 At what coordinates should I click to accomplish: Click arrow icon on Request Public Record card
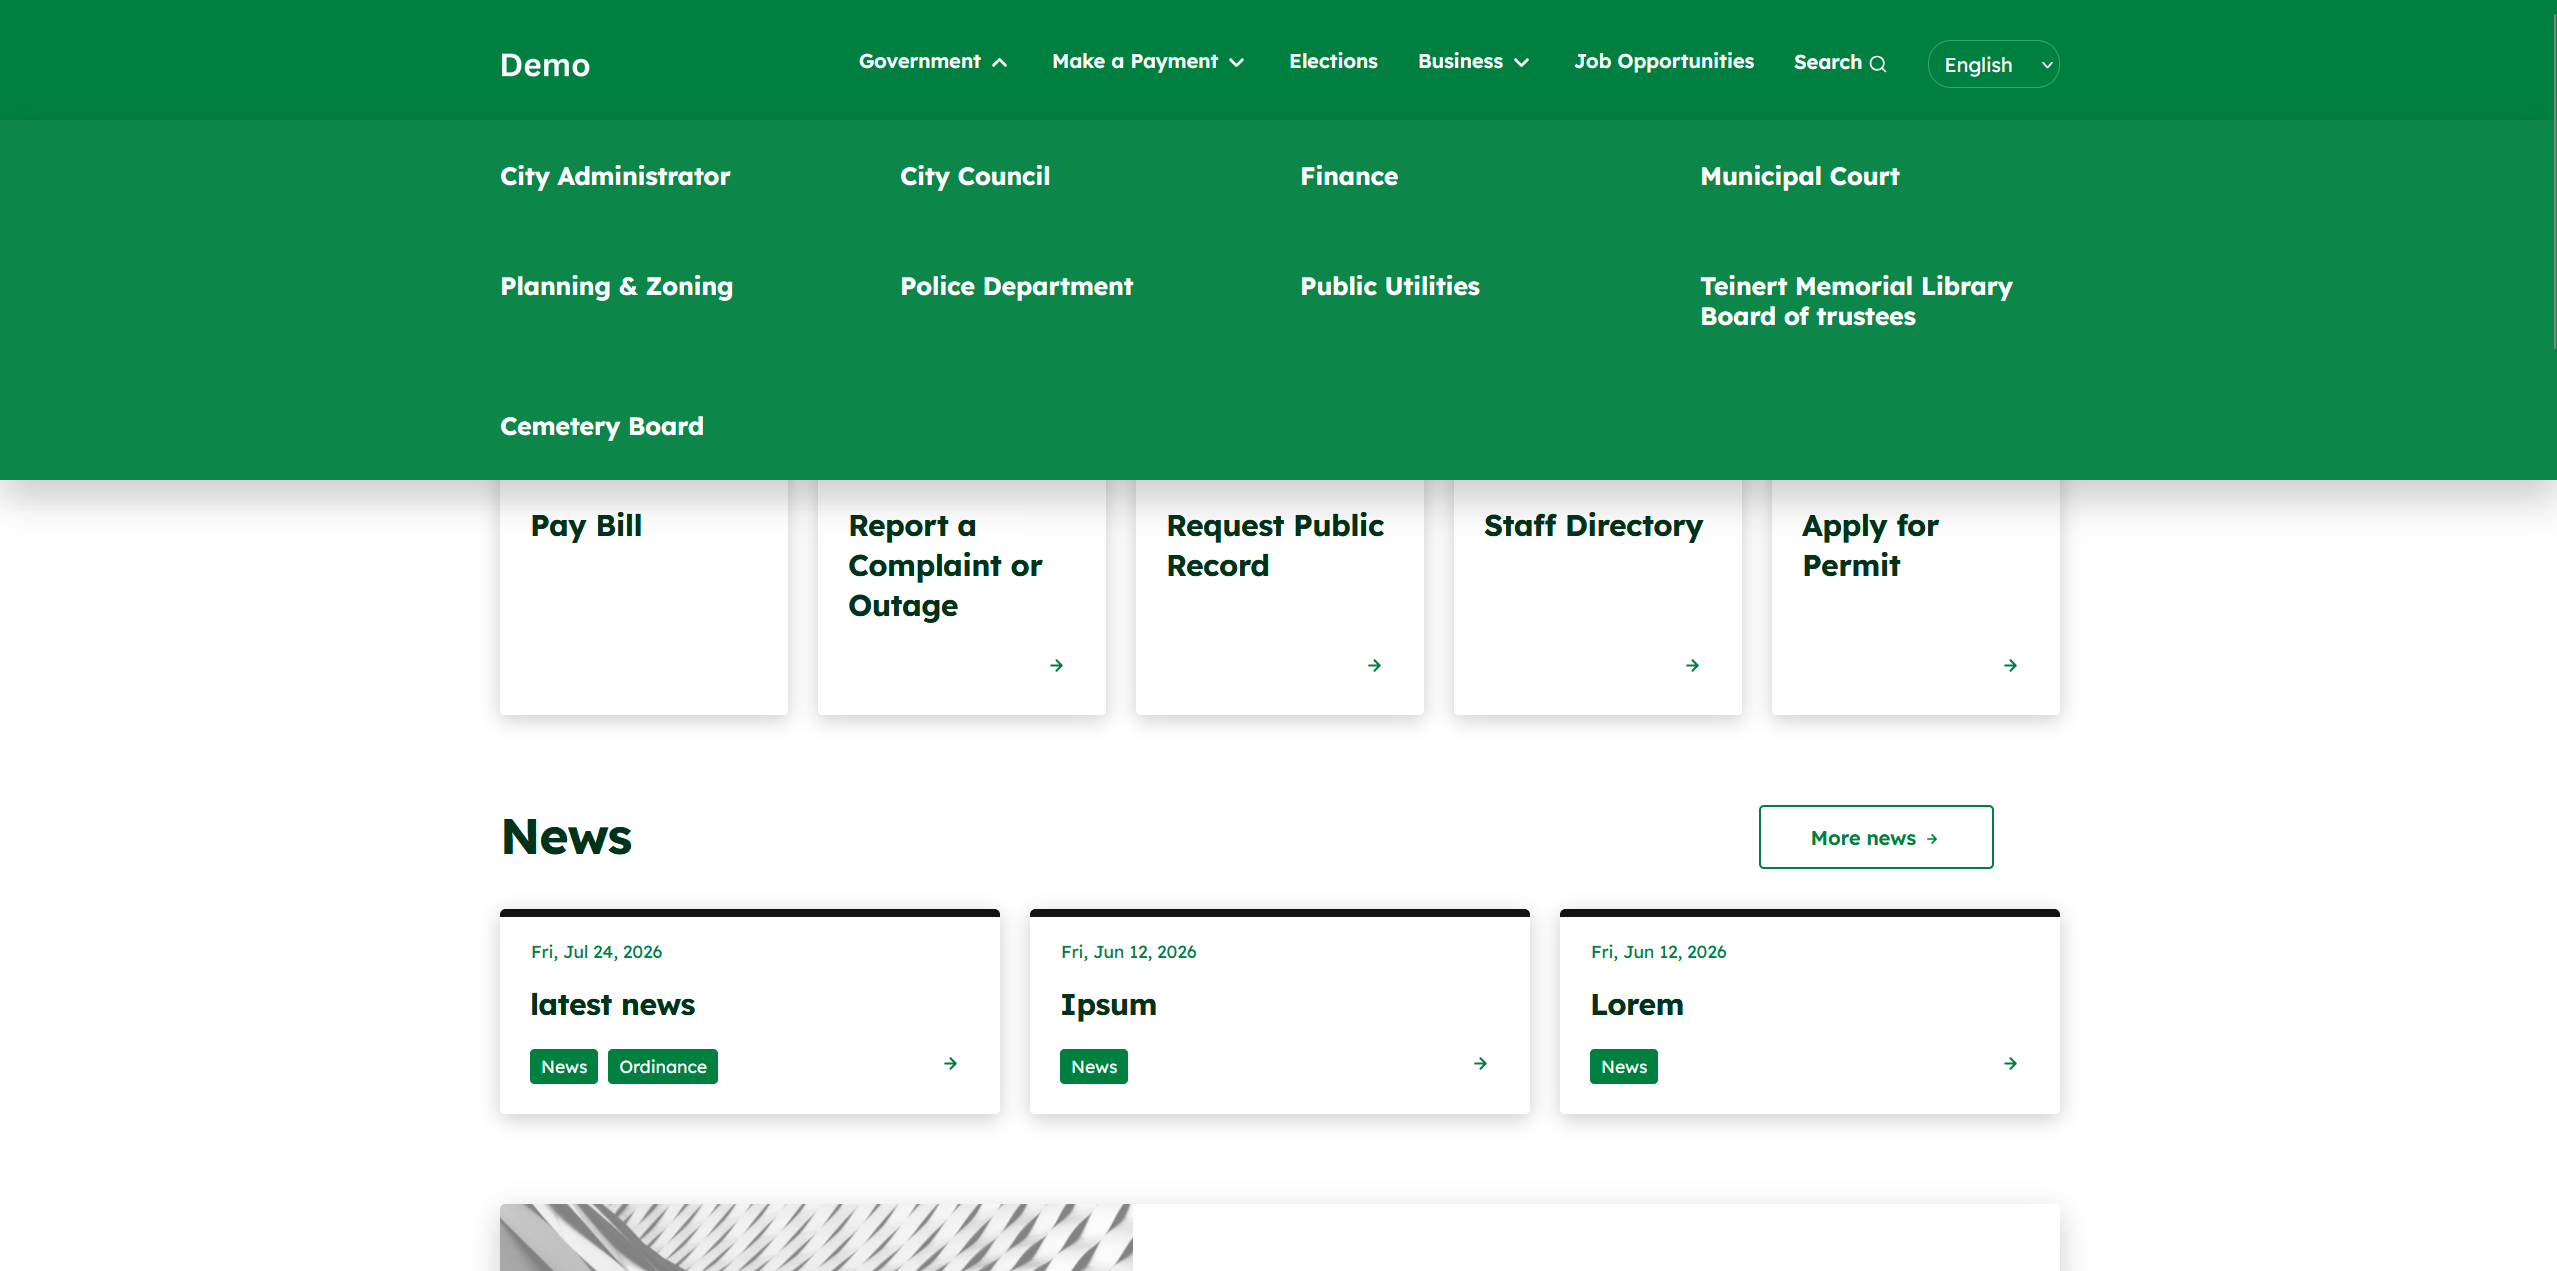(x=1374, y=665)
